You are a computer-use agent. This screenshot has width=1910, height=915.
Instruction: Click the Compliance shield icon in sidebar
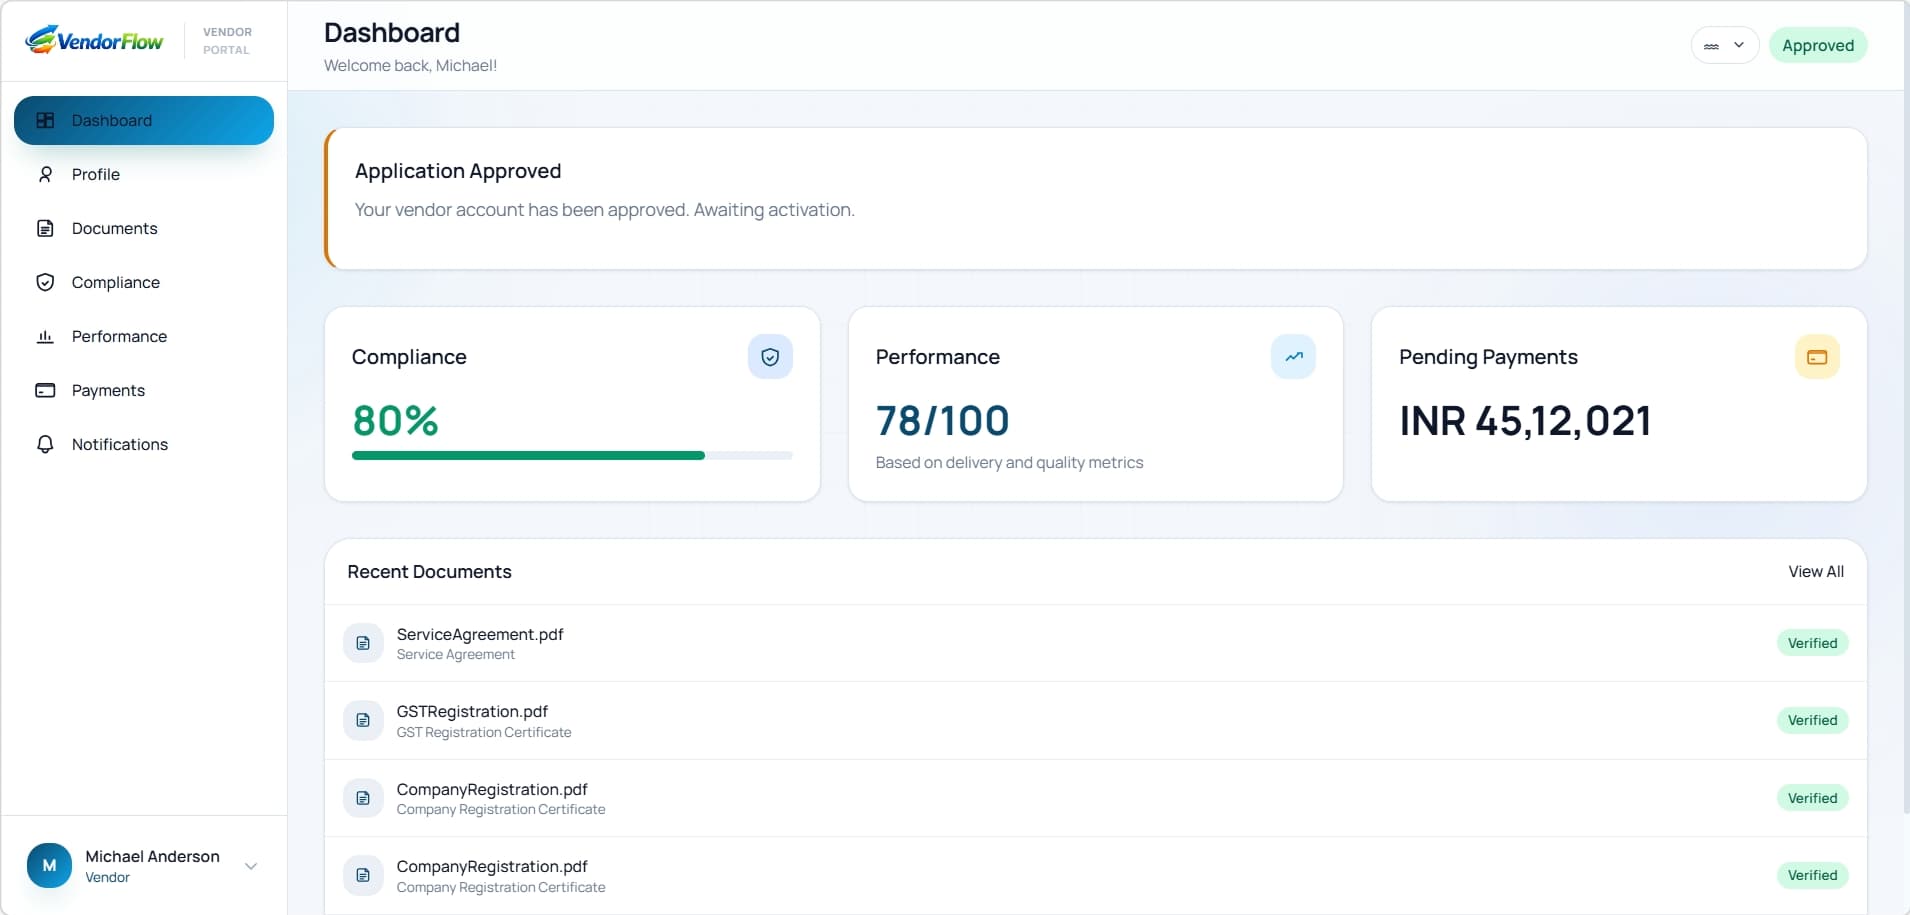click(x=46, y=282)
